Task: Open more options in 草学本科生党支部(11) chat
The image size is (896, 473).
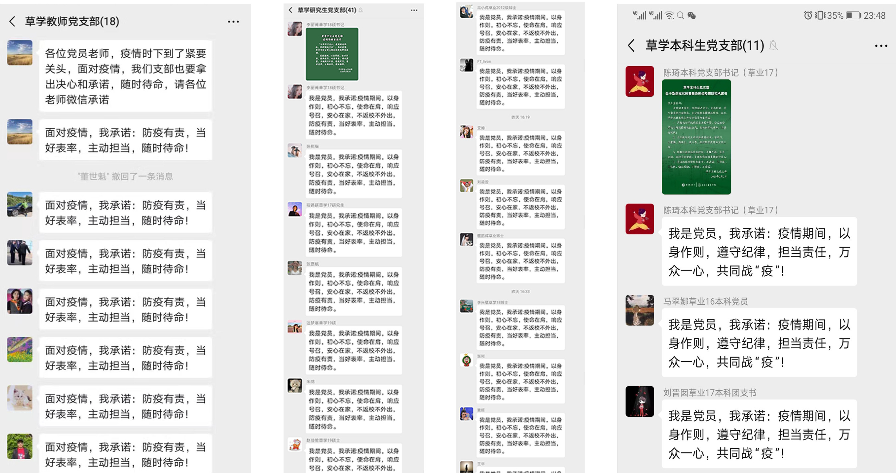Action: pyautogui.click(x=881, y=46)
